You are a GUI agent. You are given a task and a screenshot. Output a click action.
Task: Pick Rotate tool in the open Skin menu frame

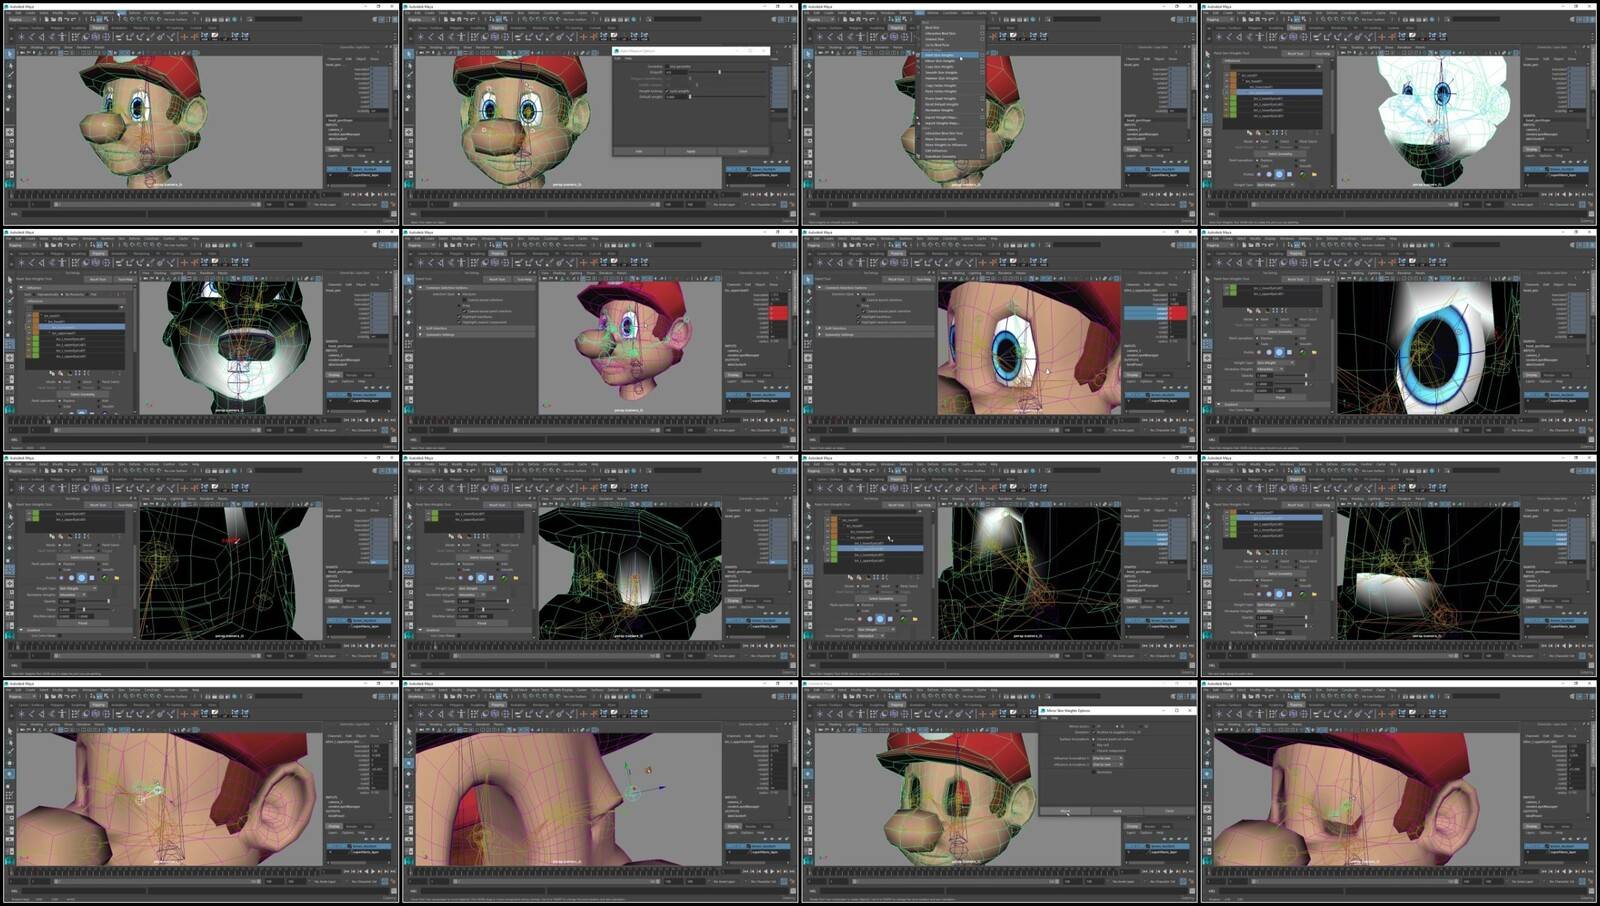[808, 97]
